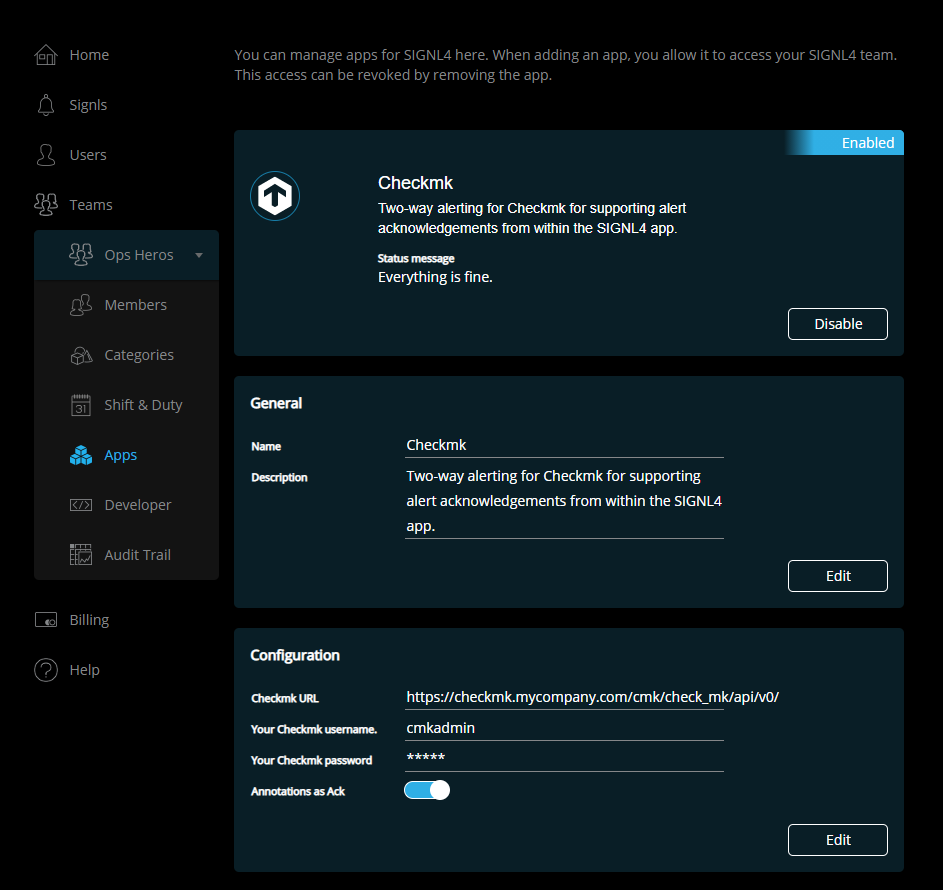This screenshot has width=943, height=890.
Task: Click the 'Everything is fine.' status message
Action: (x=435, y=277)
